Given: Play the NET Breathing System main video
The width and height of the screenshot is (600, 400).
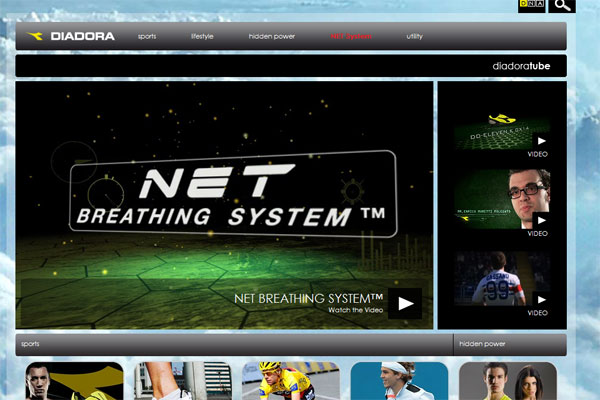Looking at the screenshot, I should coord(405,304).
